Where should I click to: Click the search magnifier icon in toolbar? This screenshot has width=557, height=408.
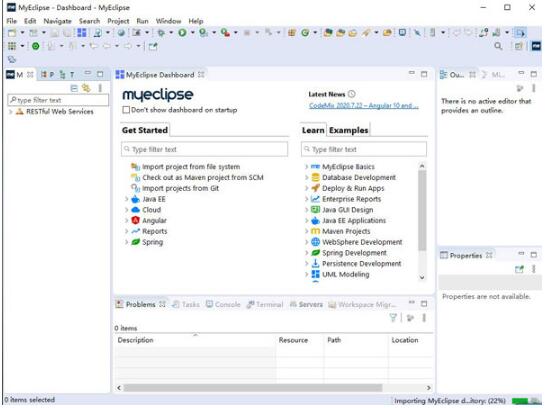(x=498, y=46)
